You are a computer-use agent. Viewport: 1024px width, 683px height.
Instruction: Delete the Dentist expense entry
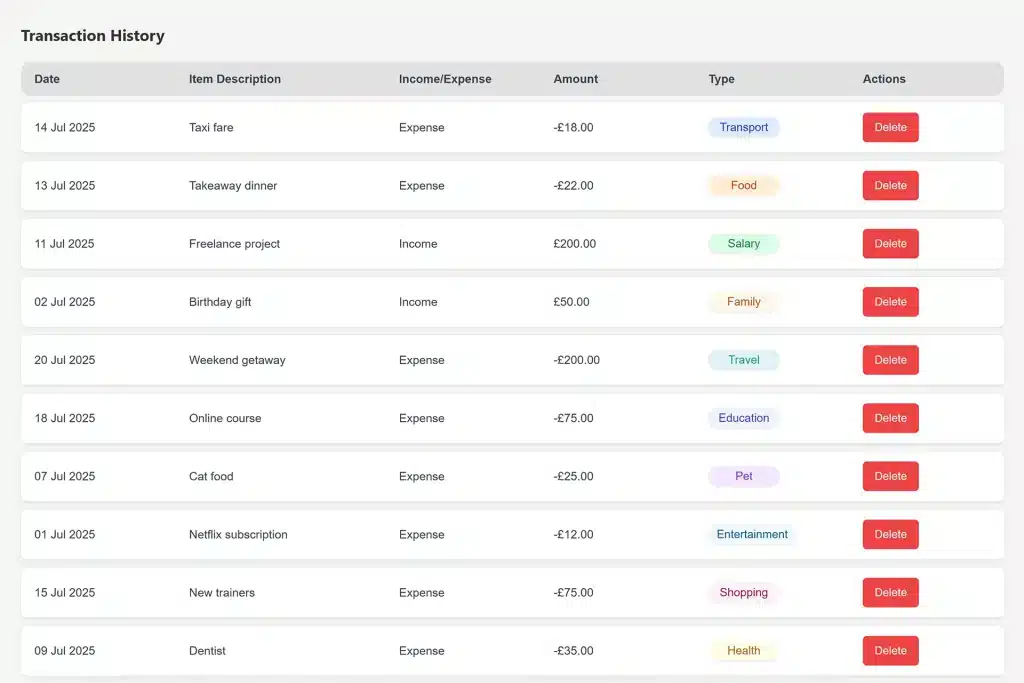pos(890,650)
